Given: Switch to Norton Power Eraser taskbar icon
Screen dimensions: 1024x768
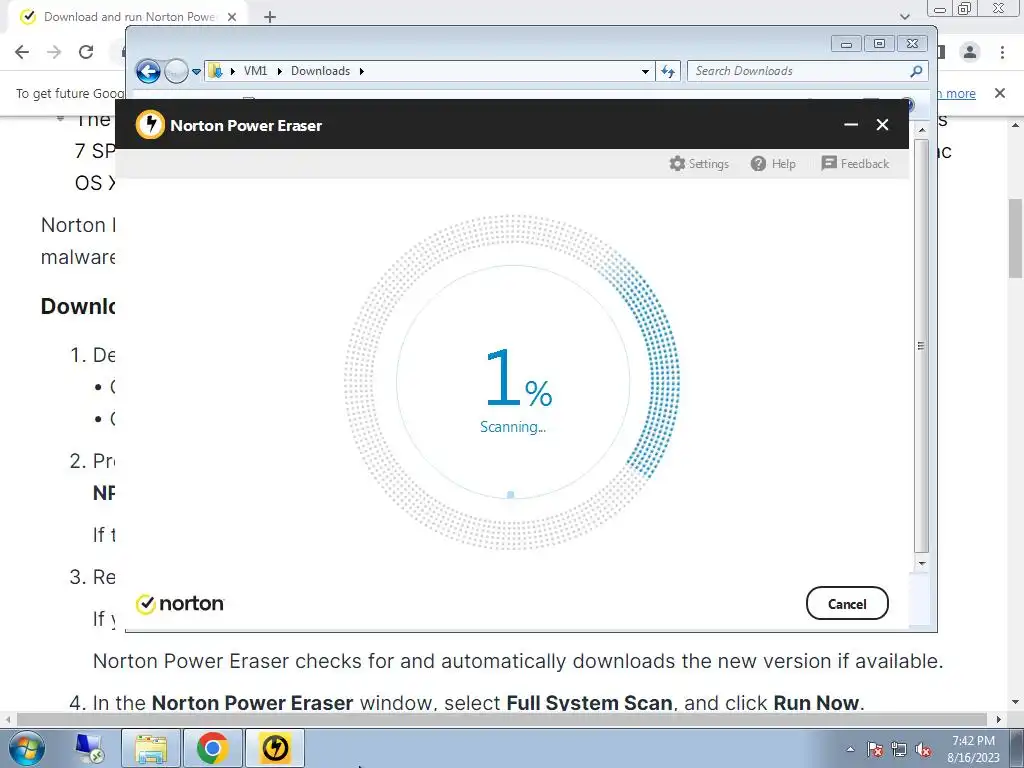Looking at the screenshot, I should pyautogui.click(x=275, y=748).
